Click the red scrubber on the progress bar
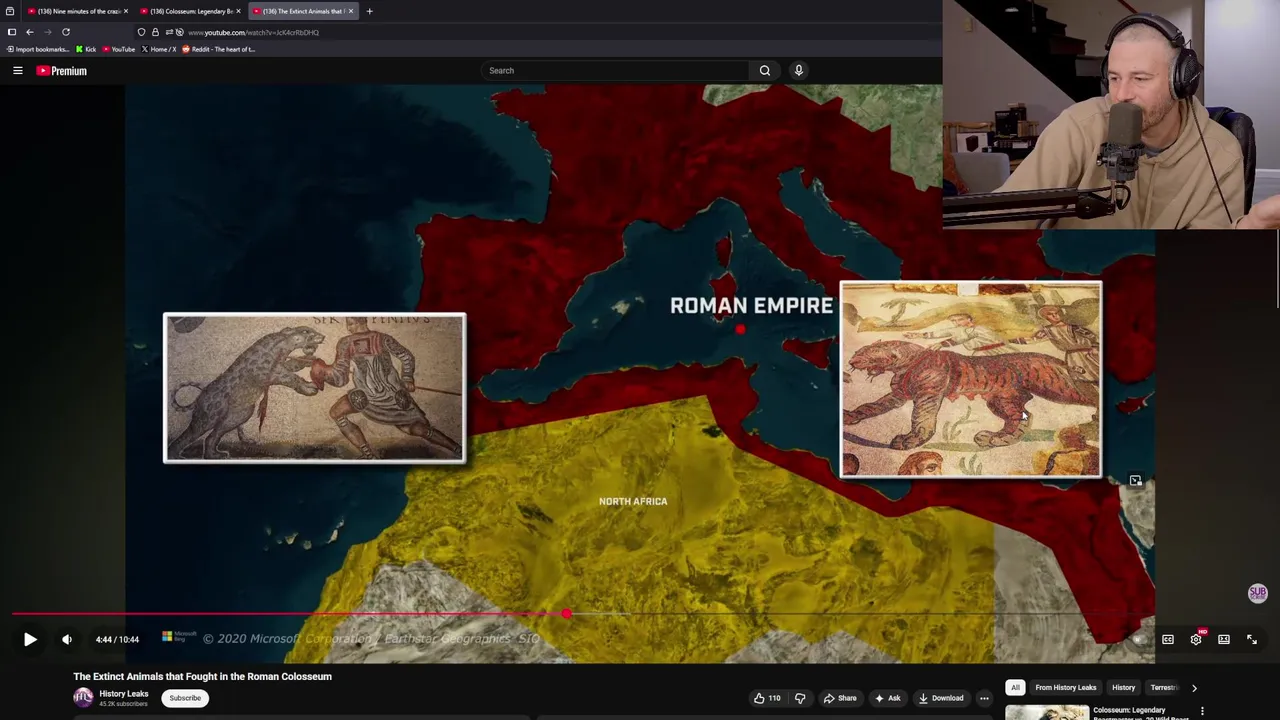 566,614
